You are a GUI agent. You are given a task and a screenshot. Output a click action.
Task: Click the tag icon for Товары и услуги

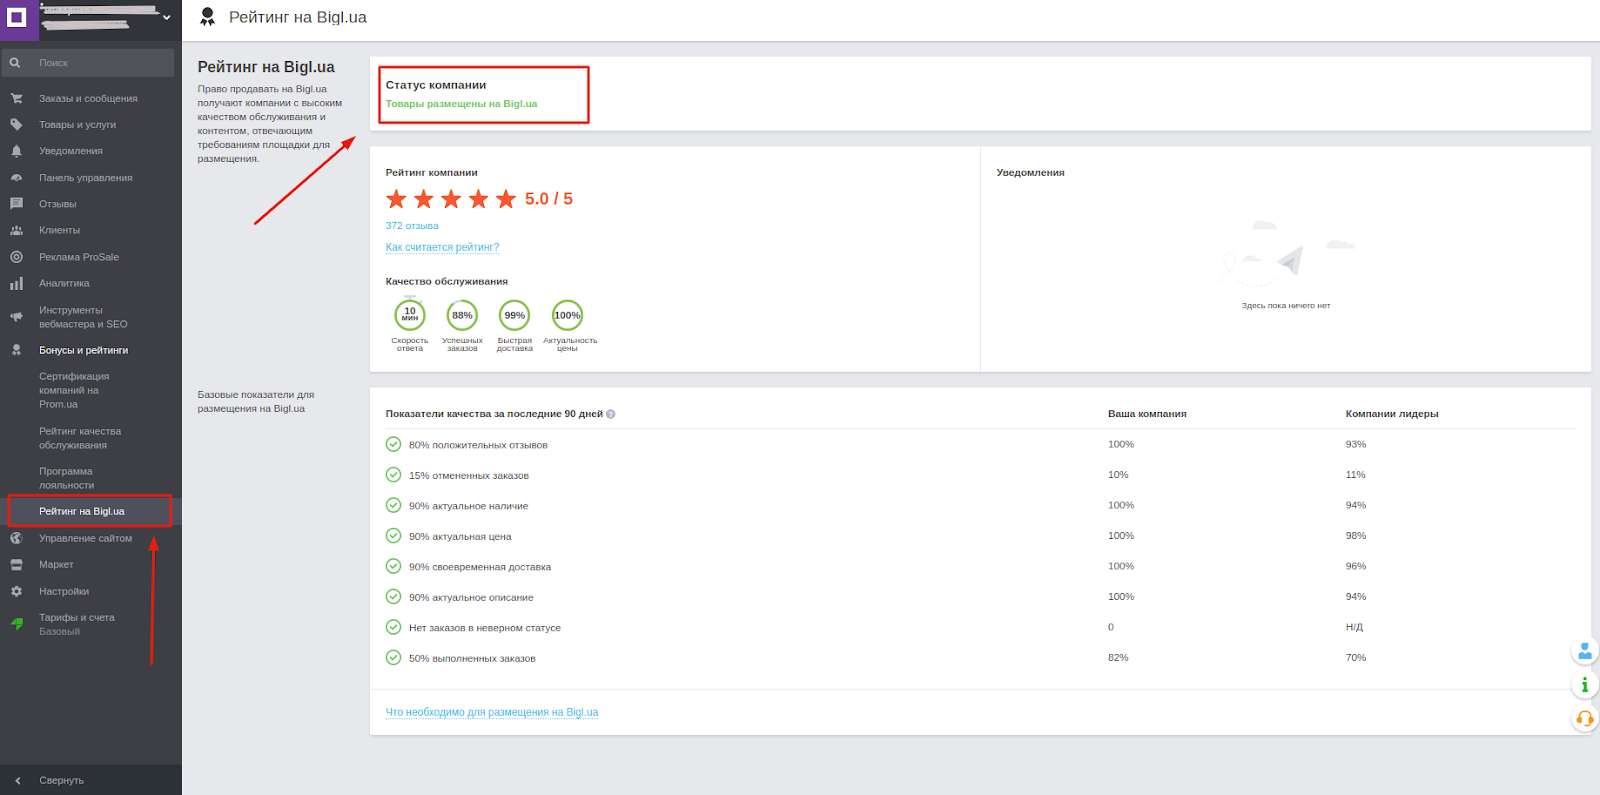pyautogui.click(x=16, y=125)
